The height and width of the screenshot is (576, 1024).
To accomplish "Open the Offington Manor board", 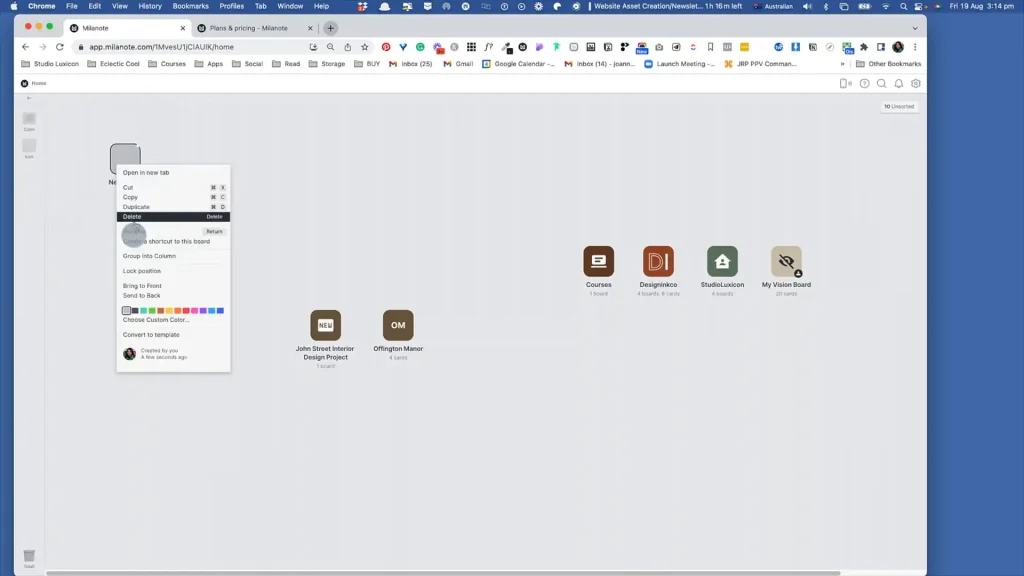I will [398, 325].
